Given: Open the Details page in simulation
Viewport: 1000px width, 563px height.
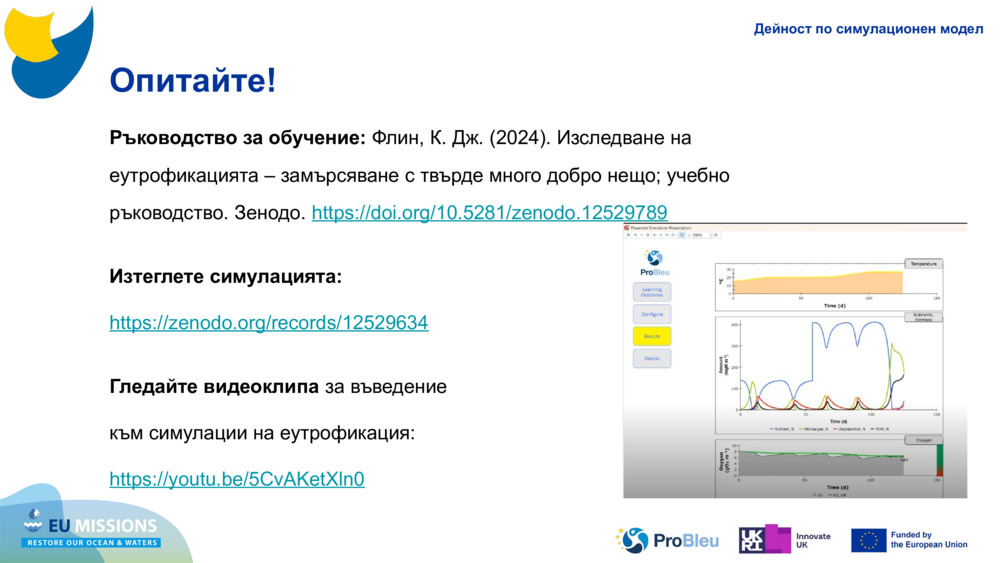Looking at the screenshot, I should [652, 358].
